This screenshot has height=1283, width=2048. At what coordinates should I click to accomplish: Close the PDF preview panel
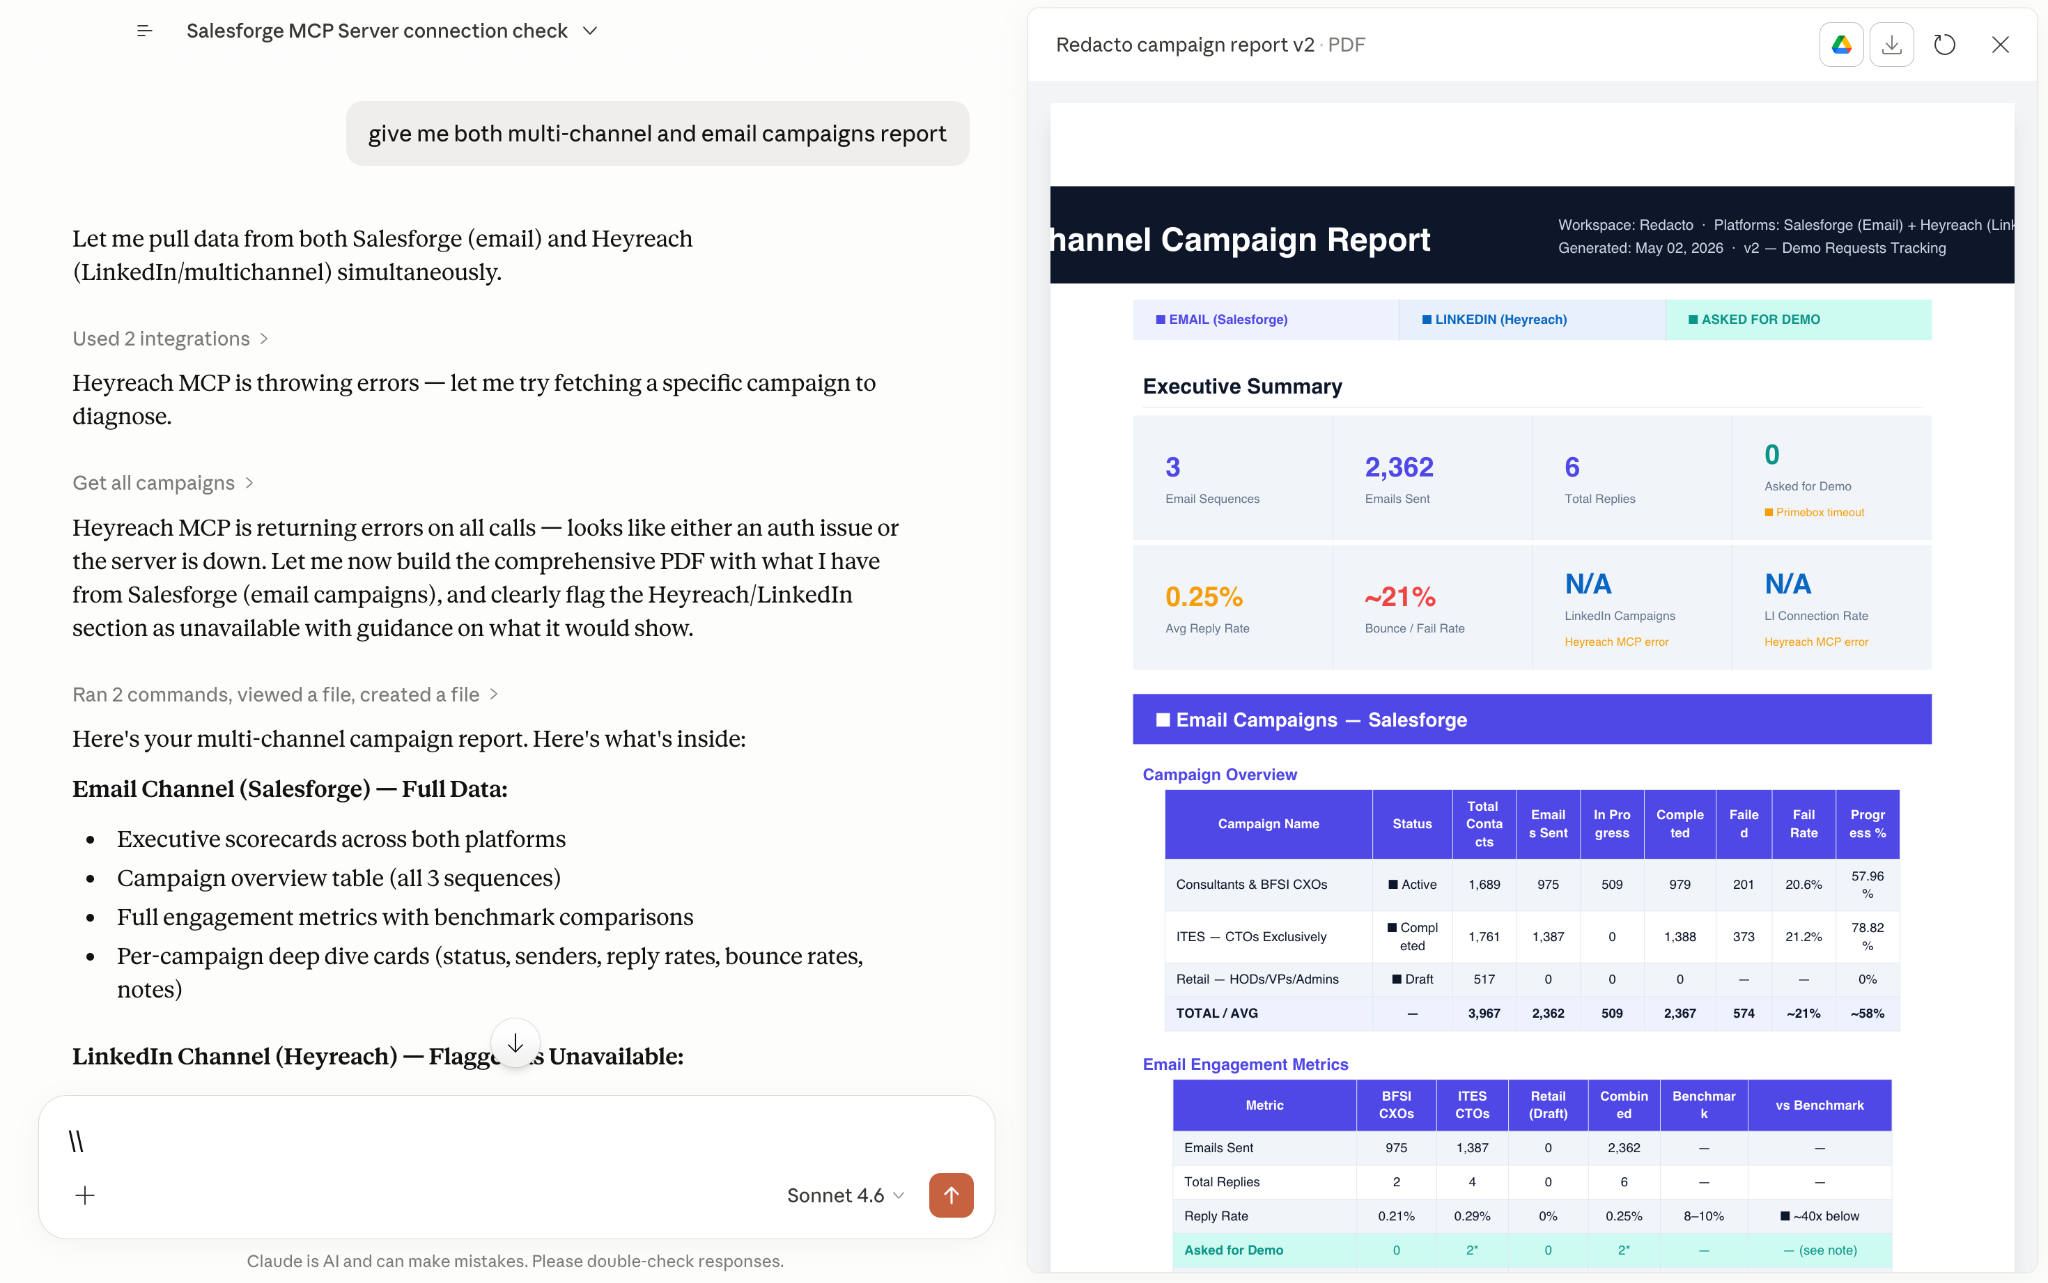pyautogui.click(x=2000, y=45)
